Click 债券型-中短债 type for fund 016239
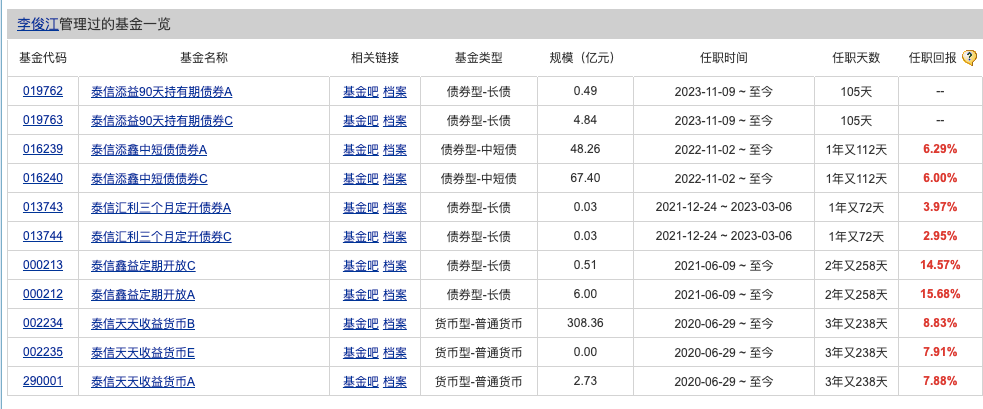Viewport: 983px width, 409px height. pyautogui.click(x=478, y=150)
